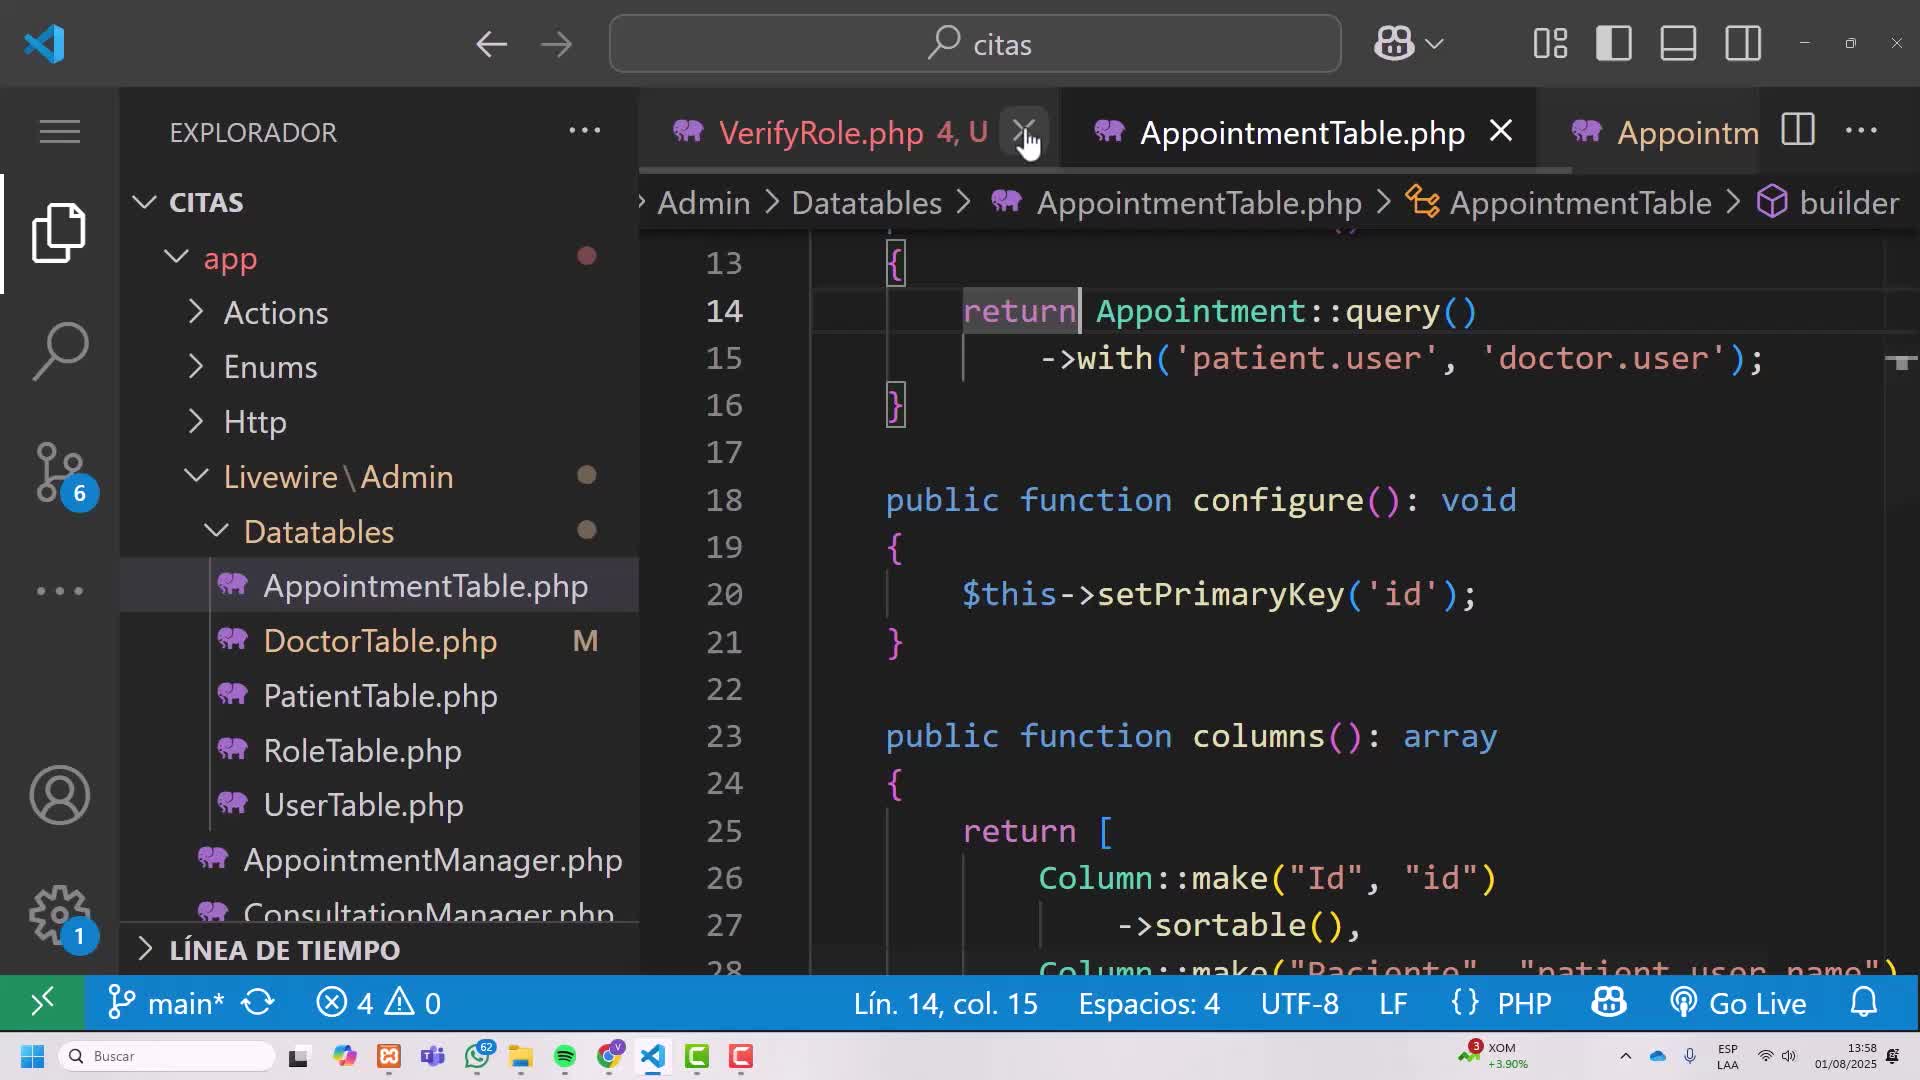Screen dimensions: 1920x1080
Task: Open DoctorTable.php in the explorer
Action: tap(380, 641)
